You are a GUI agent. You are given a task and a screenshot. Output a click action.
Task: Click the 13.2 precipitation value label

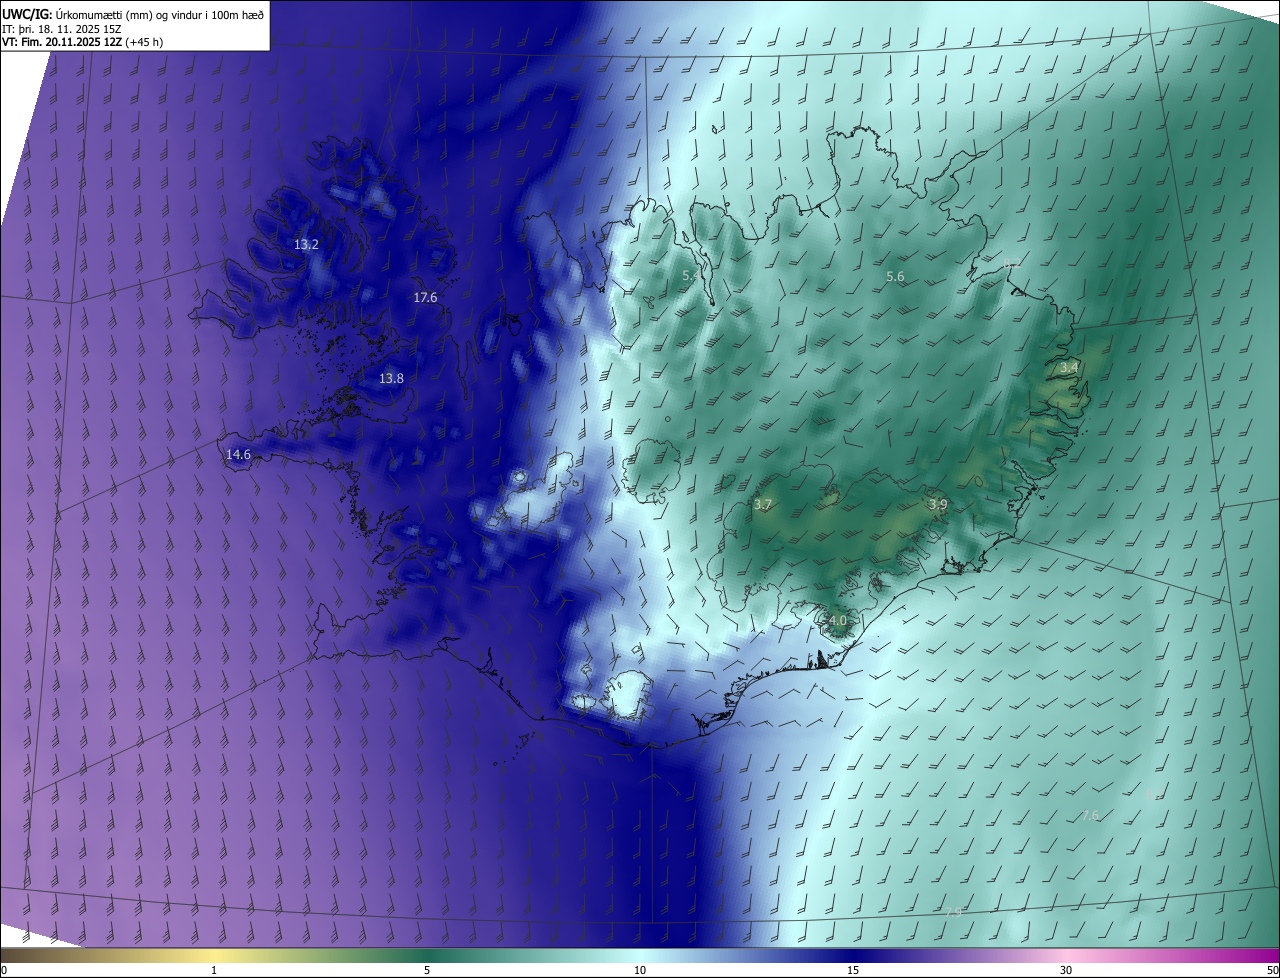306,245
